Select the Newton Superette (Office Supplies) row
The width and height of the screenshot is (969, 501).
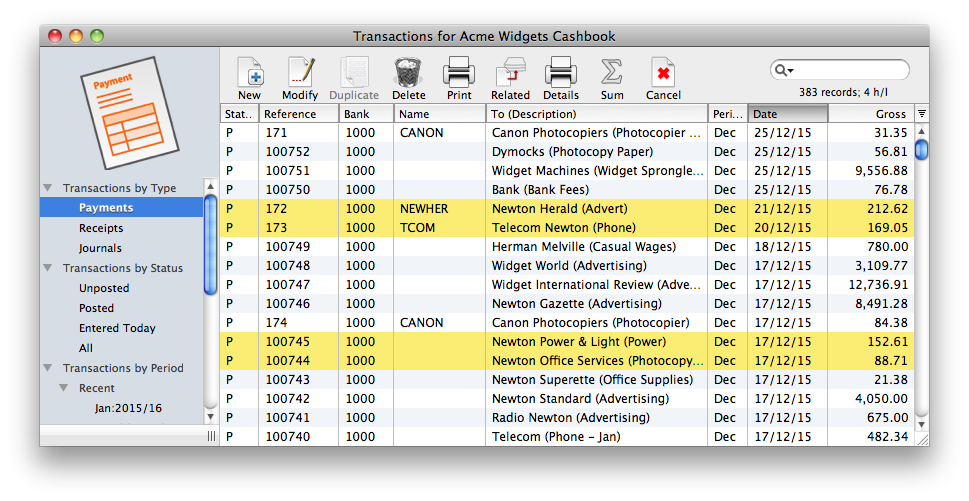[x=567, y=379]
